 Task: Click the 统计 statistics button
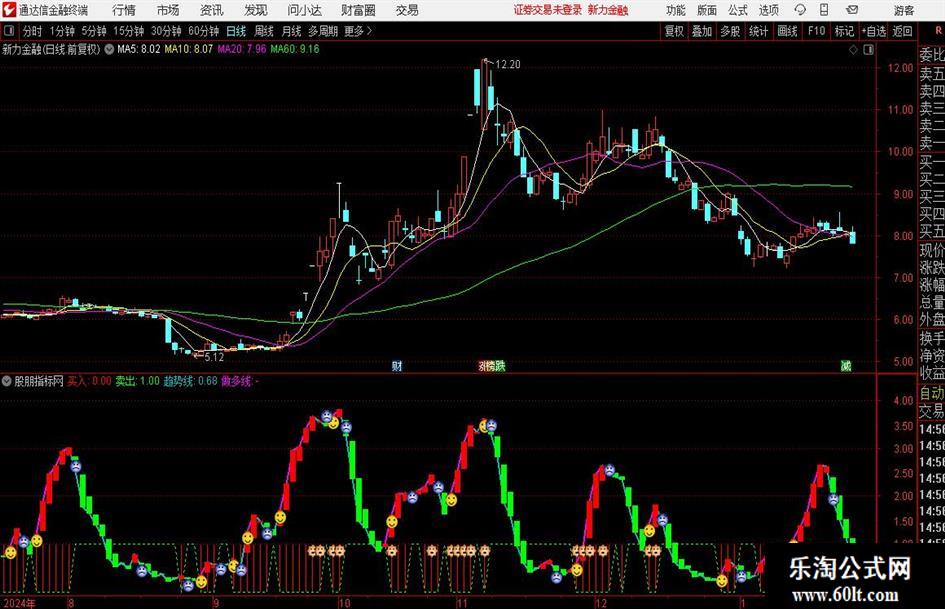(x=758, y=31)
